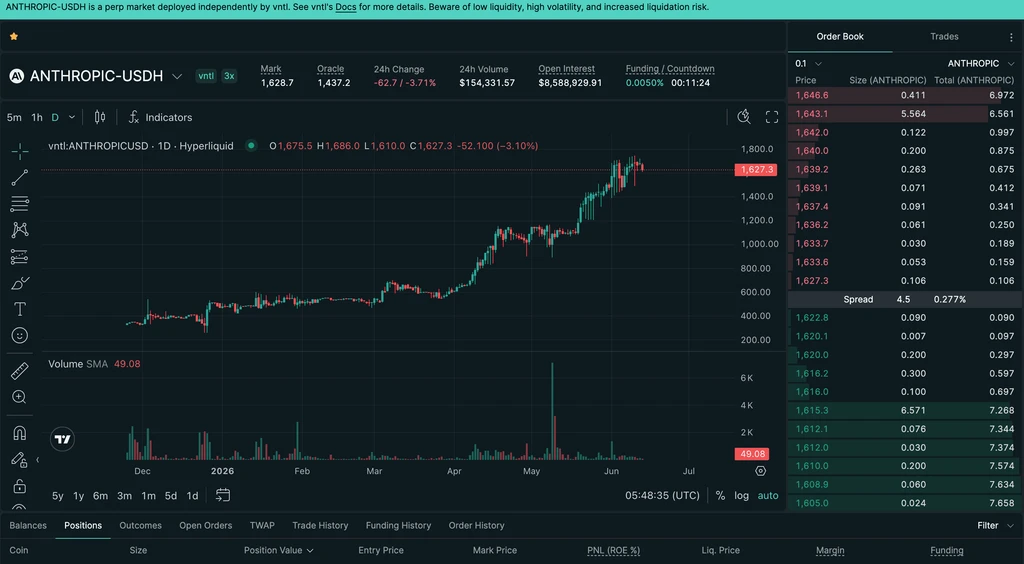Viewport: 1024px width, 564px height.
Task: Open the ANTHROPIC size unit dropdown
Action: click(x=982, y=63)
